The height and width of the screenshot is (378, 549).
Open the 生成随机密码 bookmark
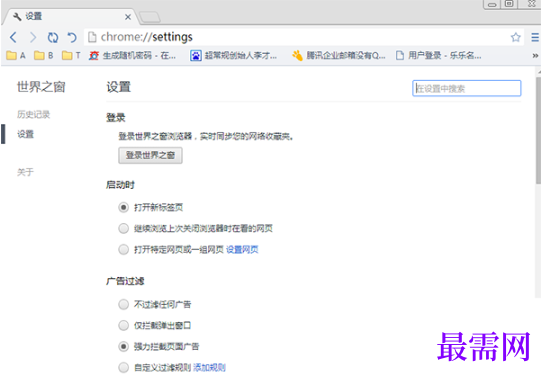tap(132, 55)
